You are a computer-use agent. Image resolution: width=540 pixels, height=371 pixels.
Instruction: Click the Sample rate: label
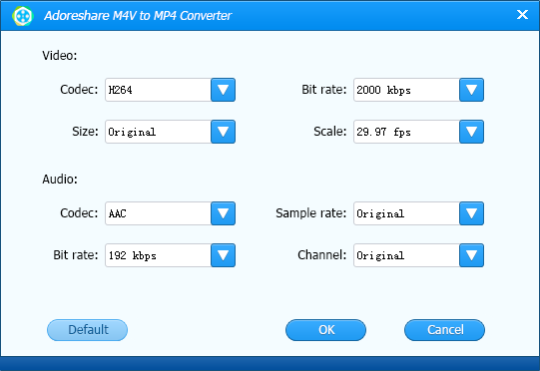(311, 213)
